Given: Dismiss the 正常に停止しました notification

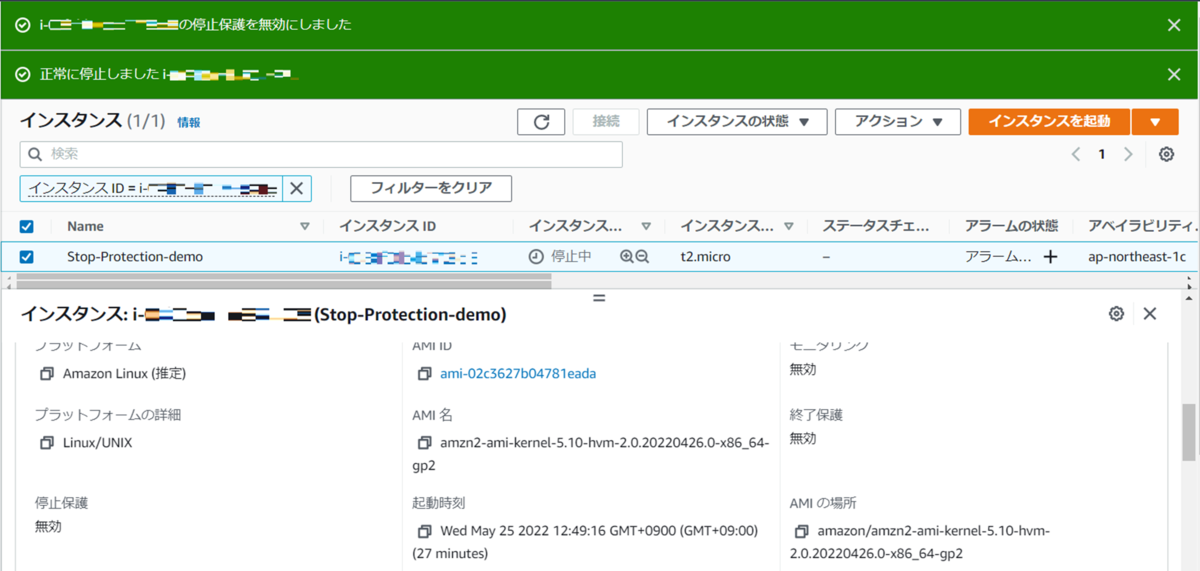Looking at the screenshot, I should pyautogui.click(x=1174, y=75).
